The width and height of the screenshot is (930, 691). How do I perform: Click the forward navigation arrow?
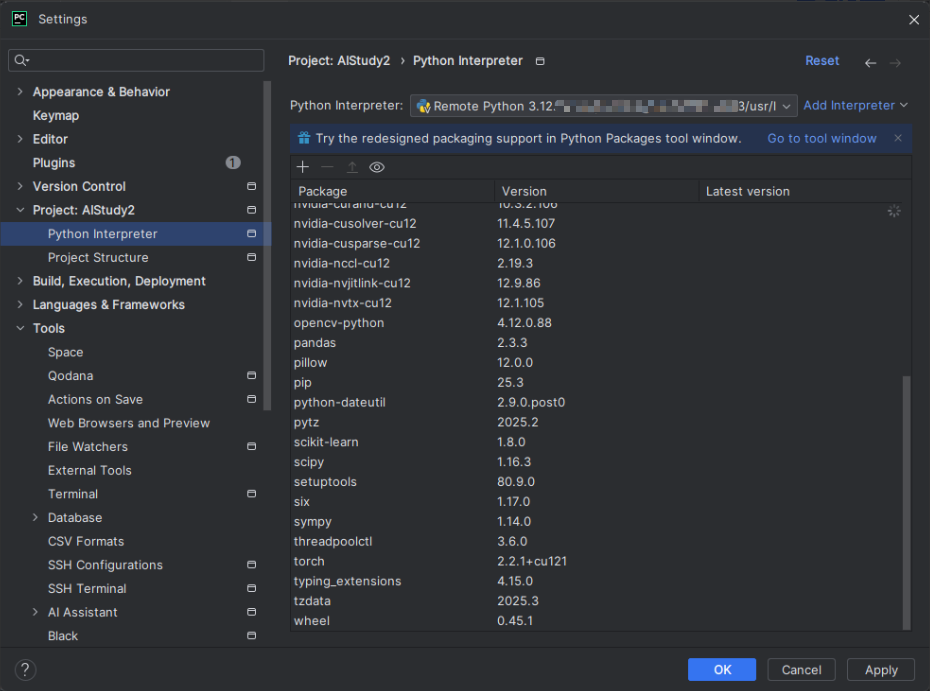click(895, 62)
